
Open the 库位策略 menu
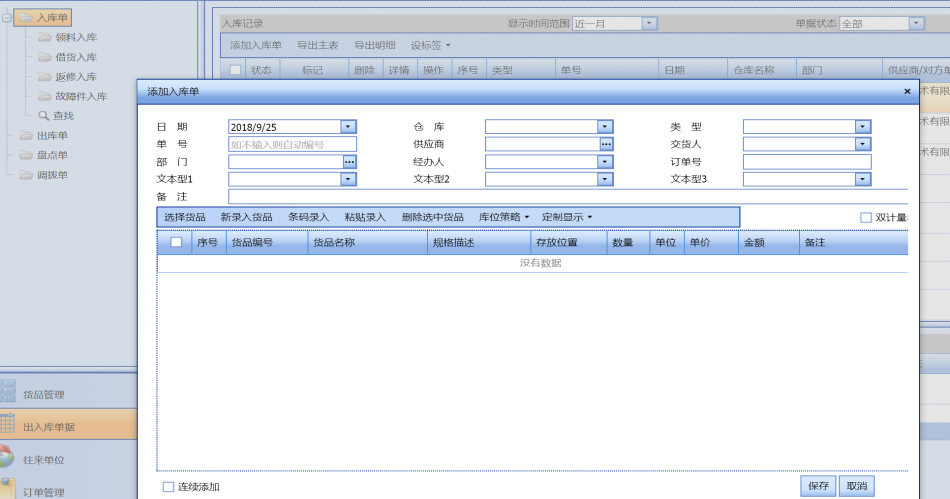tap(503, 217)
